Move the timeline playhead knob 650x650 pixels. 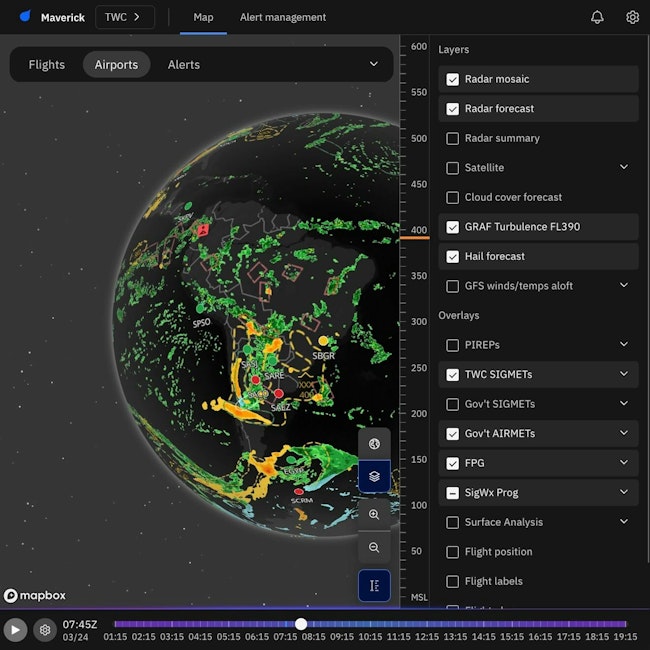click(301, 623)
